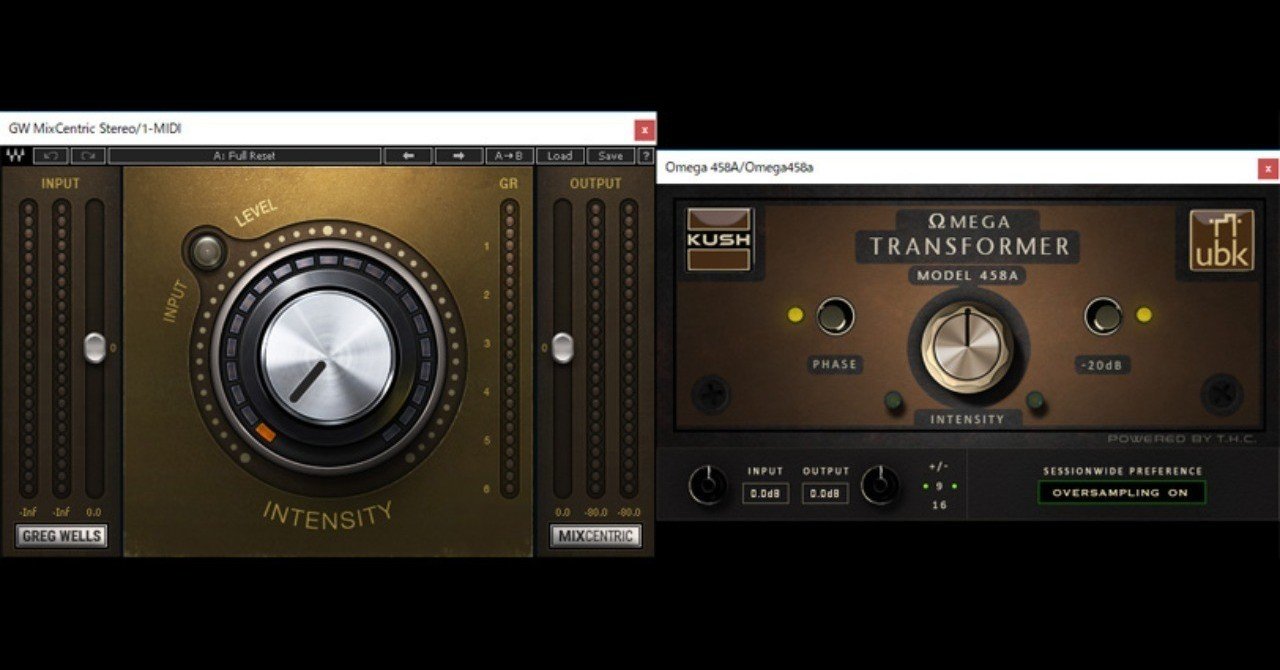The image size is (1280, 670).
Task: Select the GW MixCentric window title bar
Action: pyautogui.click(x=300, y=130)
